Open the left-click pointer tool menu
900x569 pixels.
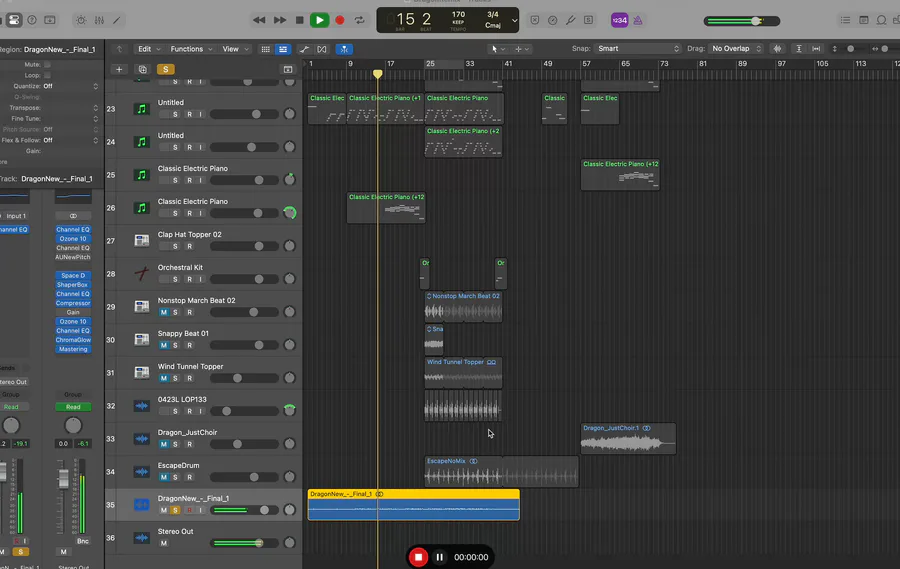[x=497, y=49]
